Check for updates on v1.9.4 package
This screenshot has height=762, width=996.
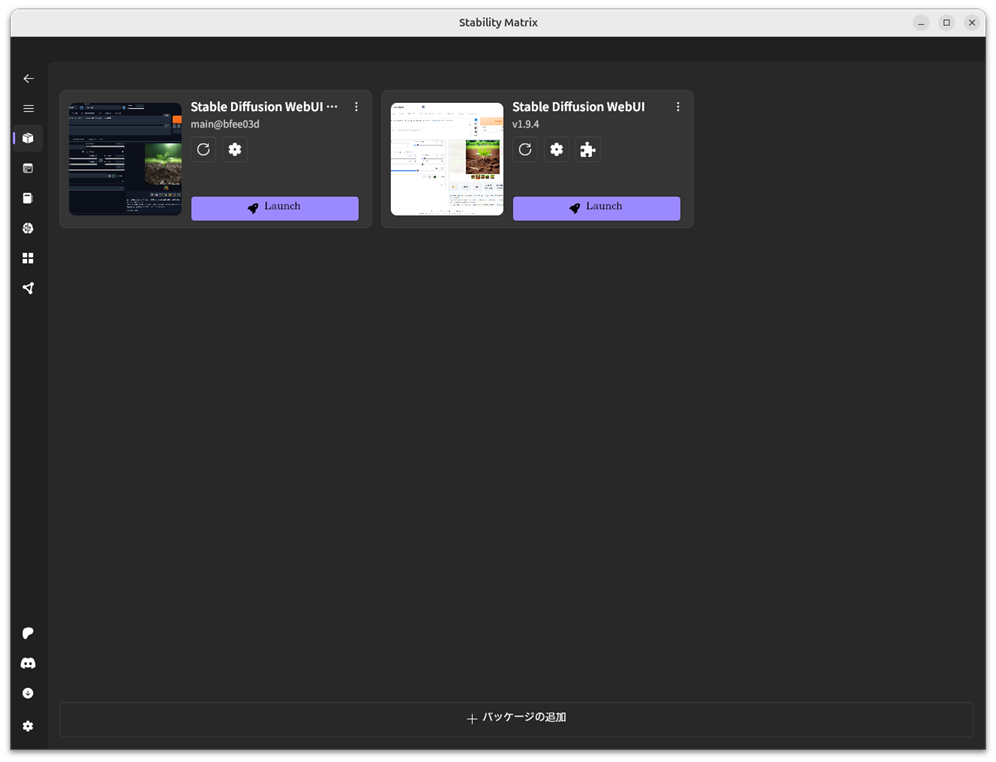525,149
